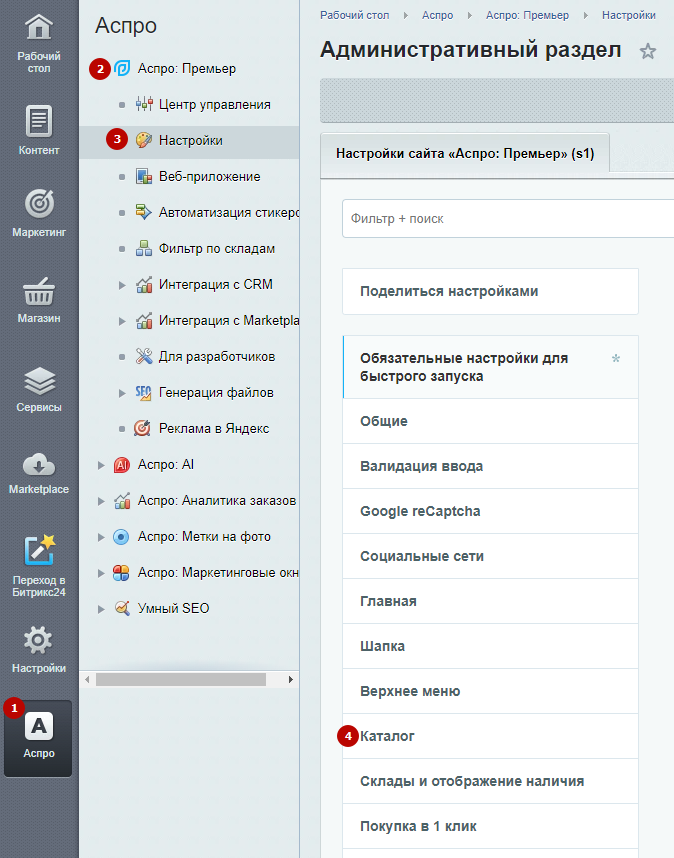
Task: Click the Фильтр по складам icon
Action: (x=144, y=248)
